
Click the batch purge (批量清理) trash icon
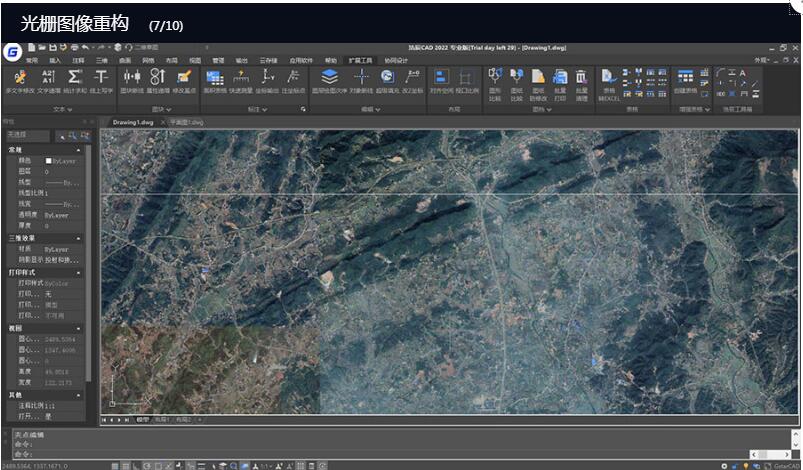point(582,79)
